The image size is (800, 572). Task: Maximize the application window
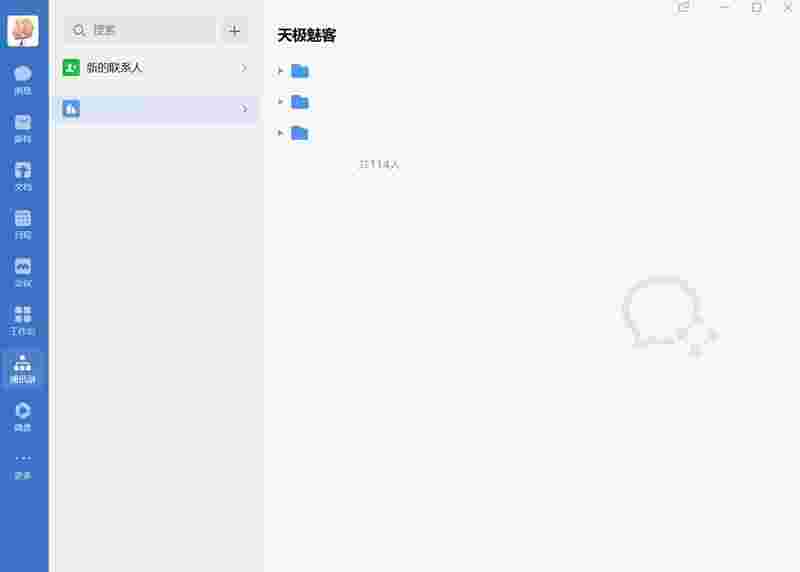pyautogui.click(x=757, y=7)
